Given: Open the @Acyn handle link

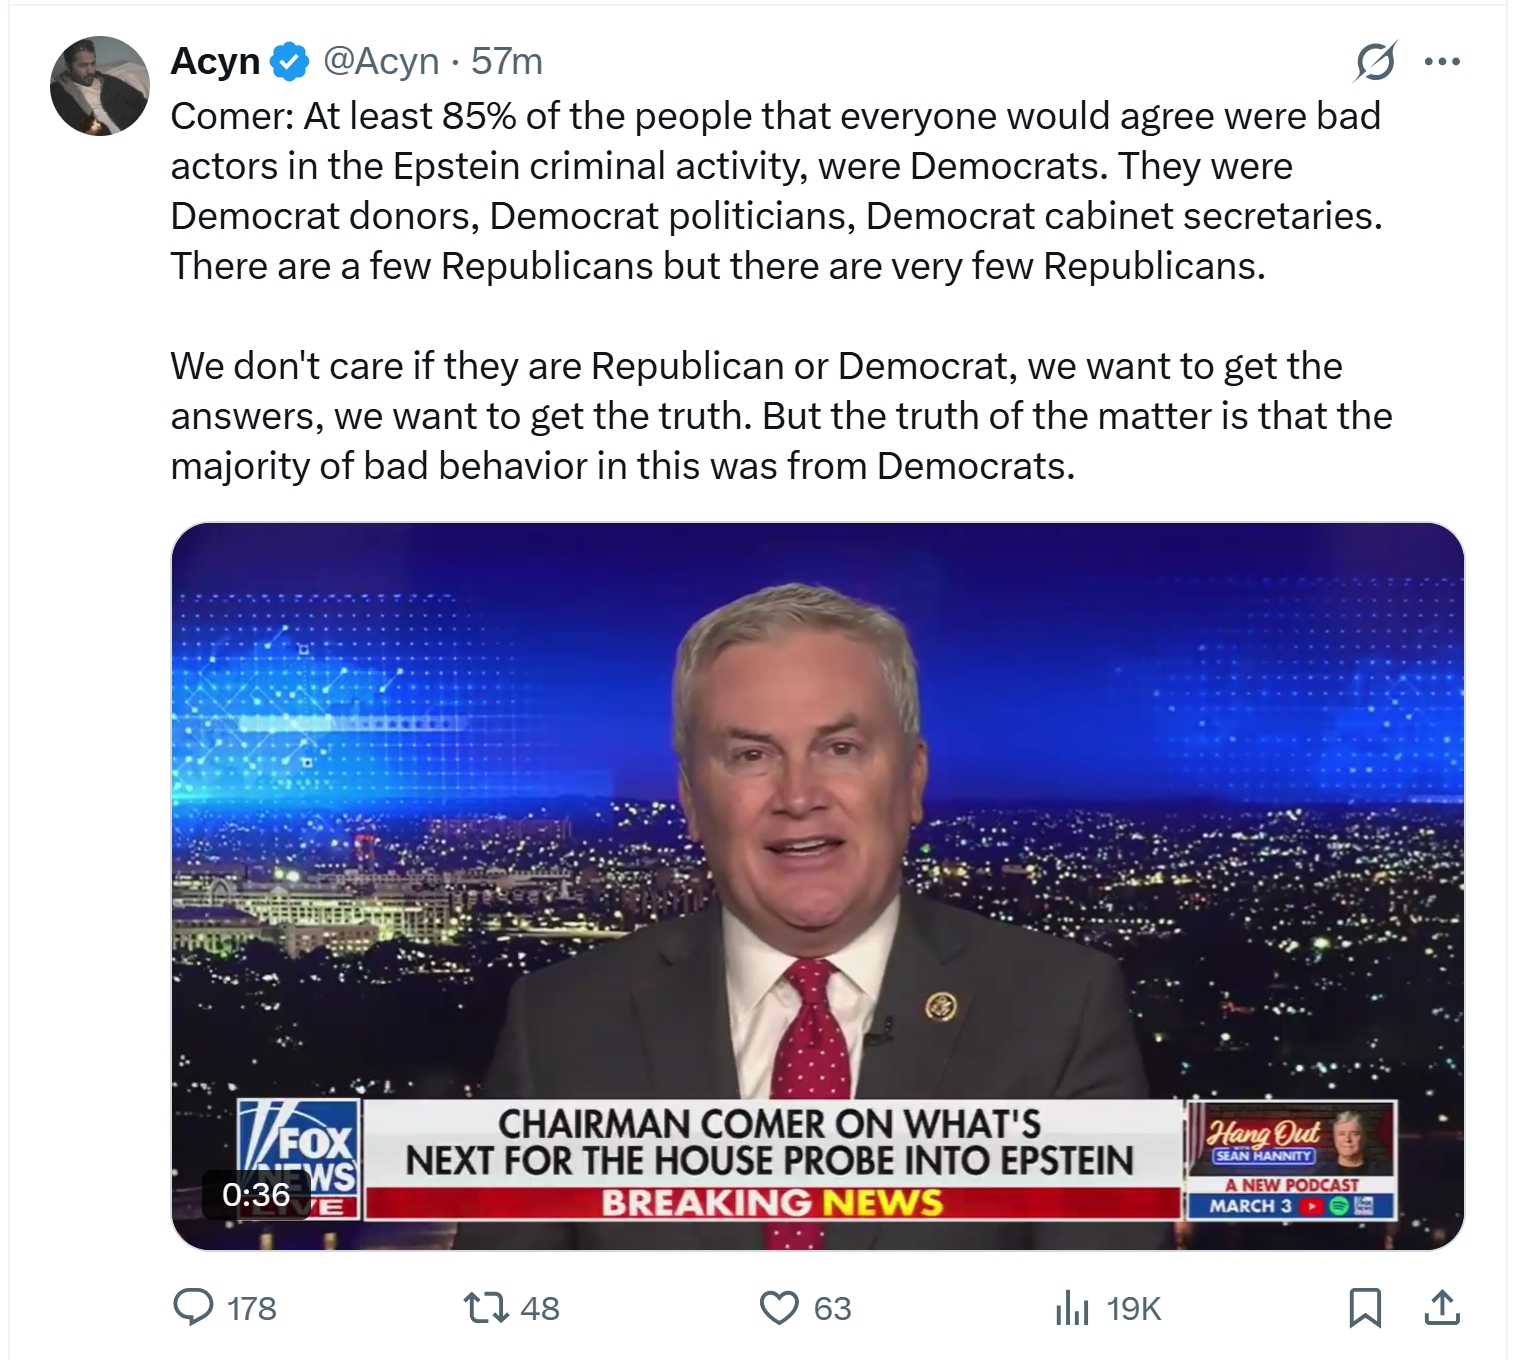Looking at the screenshot, I should pos(381,61).
